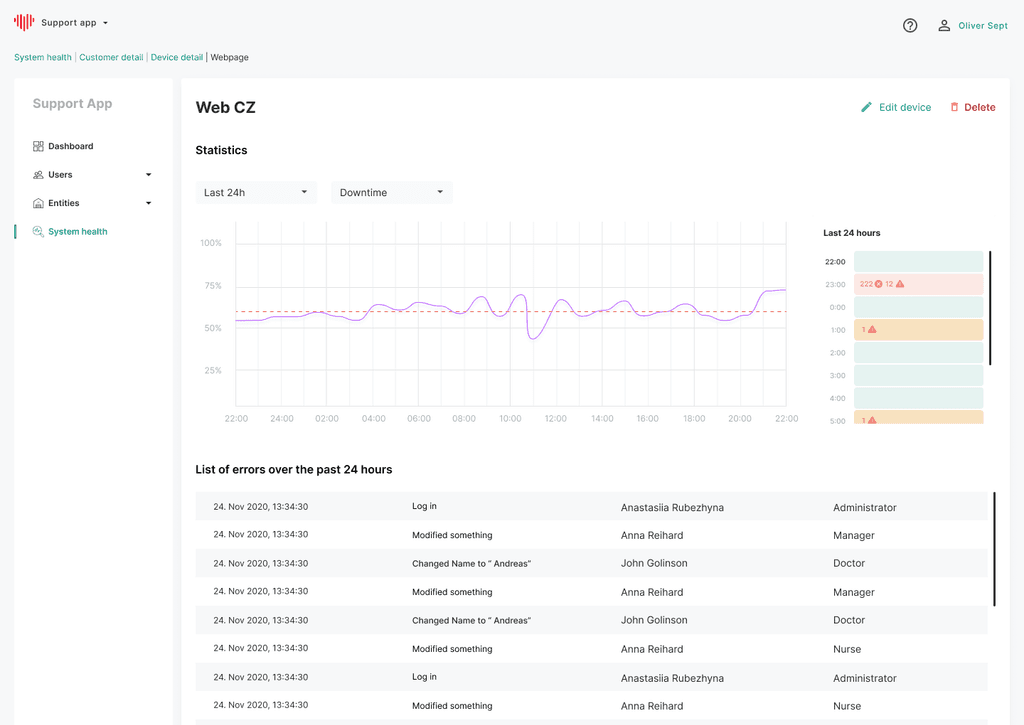Click the error list vertical scrollbar
This screenshot has width=1024, height=725.
click(x=994, y=549)
